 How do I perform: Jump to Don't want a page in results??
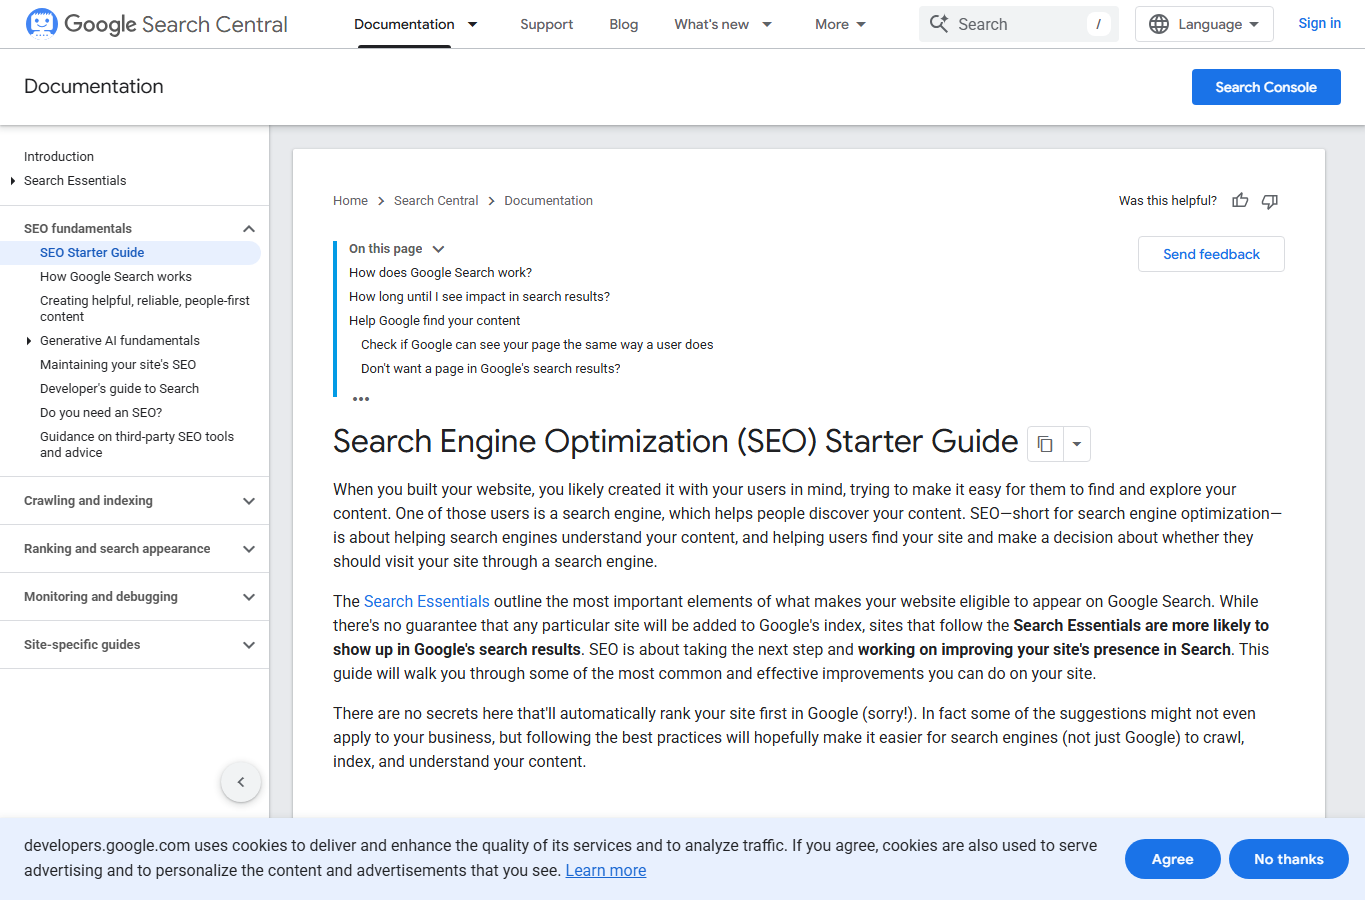[x=490, y=369]
